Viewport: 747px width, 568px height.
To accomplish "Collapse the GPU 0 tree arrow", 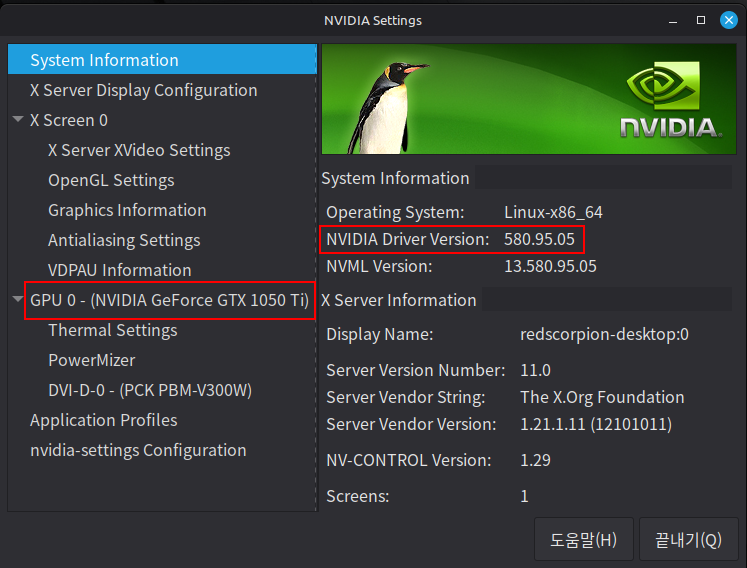I will (18, 299).
